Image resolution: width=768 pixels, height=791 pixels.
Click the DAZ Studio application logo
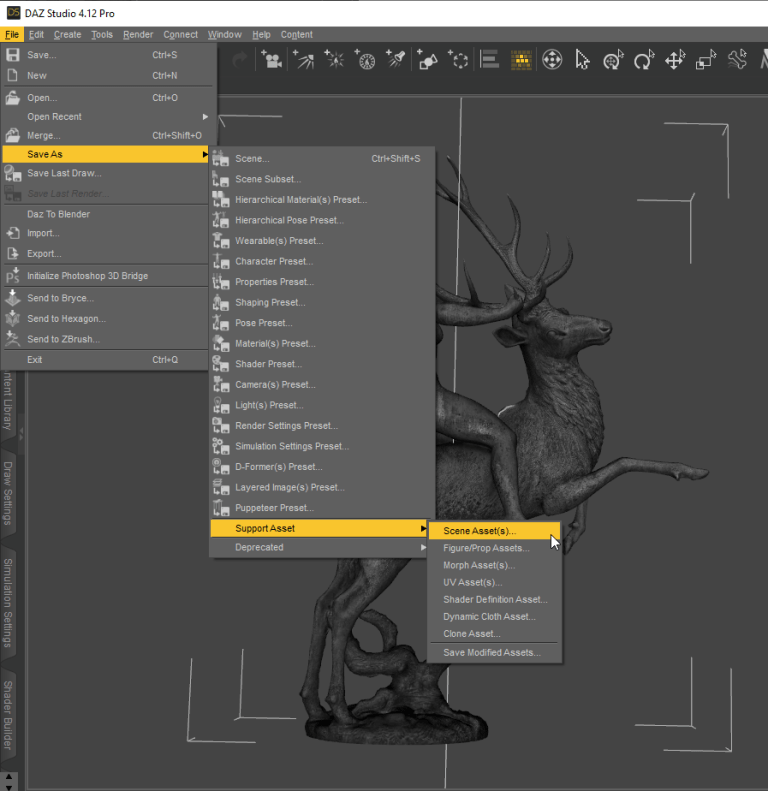pyautogui.click(x=14, y=13)
